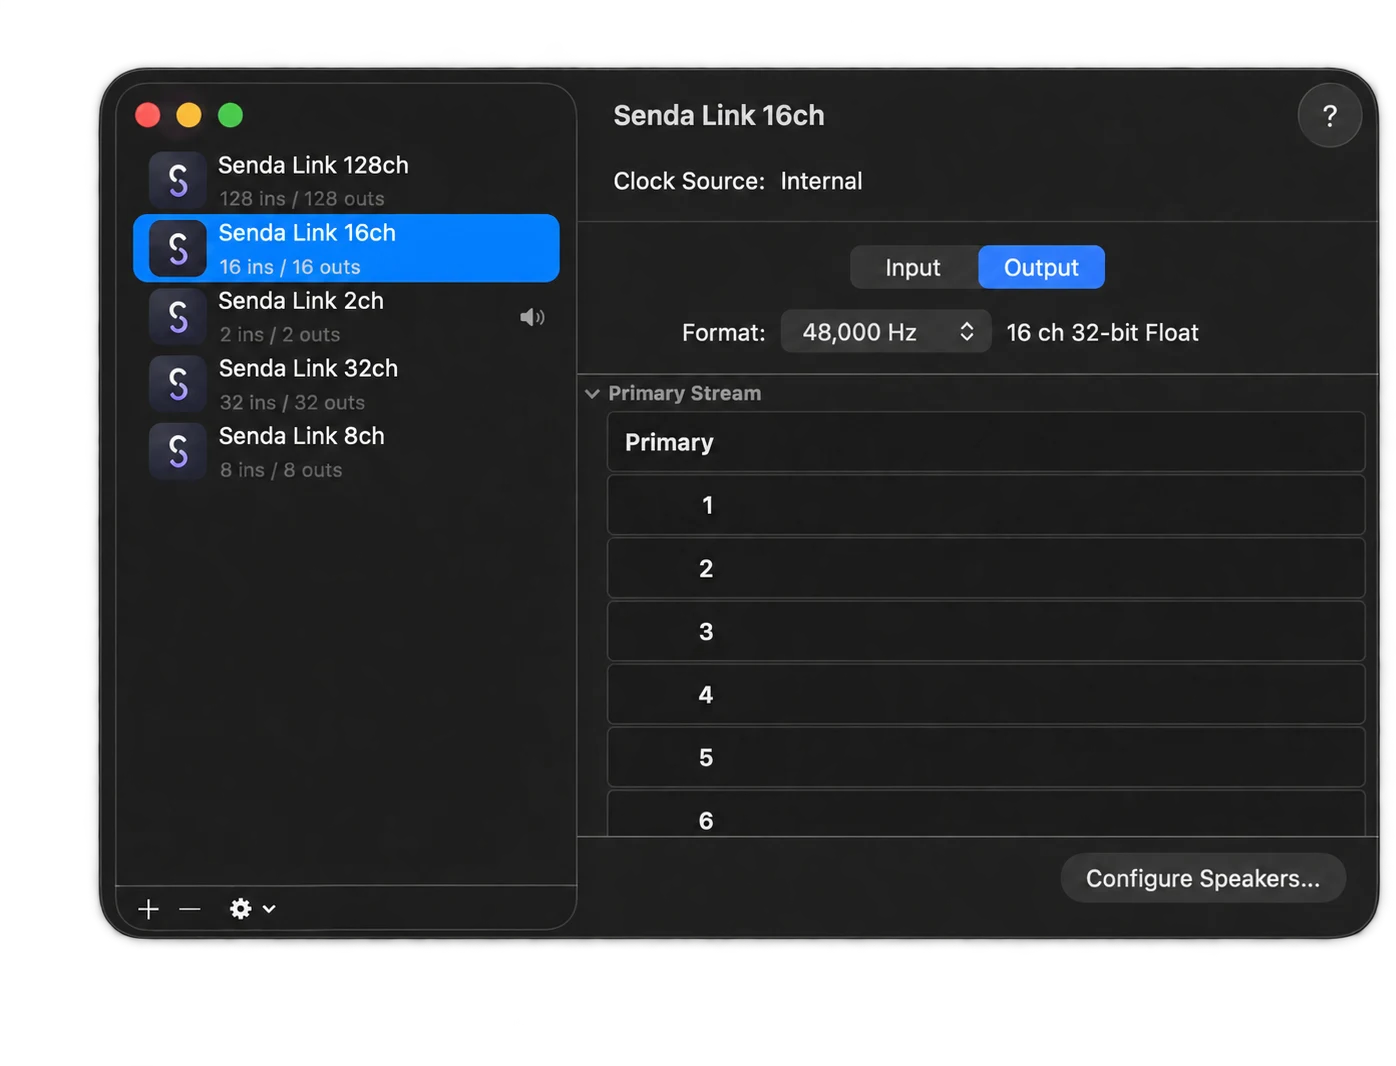Select Senda Link 128ch in the device list
The image size is (1396, 1066).
(x=346, y=180)
